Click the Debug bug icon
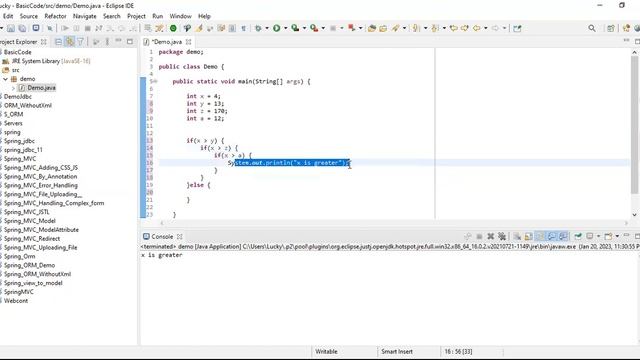The height and width of the screenshot is (360, 640). [258, 28]
